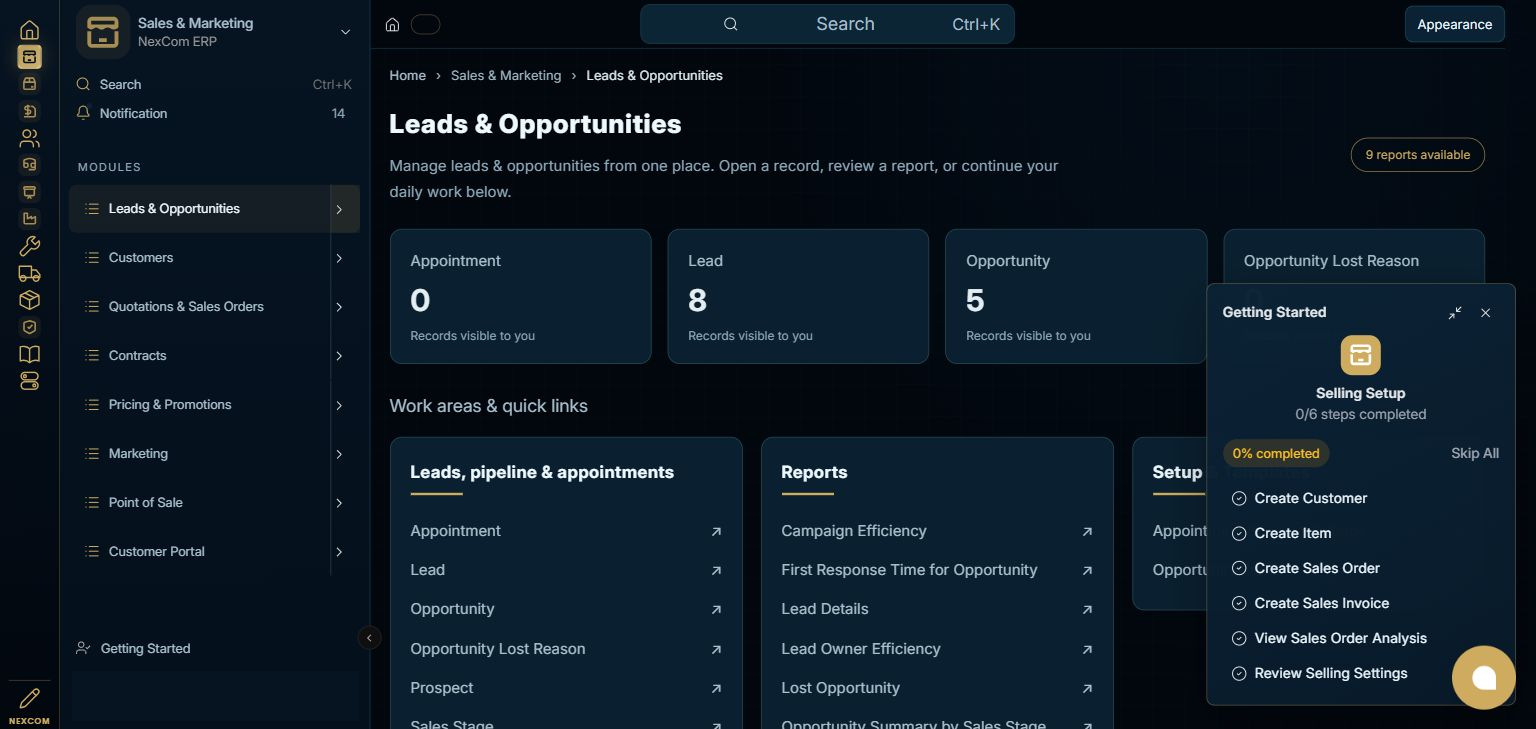Click the home icon in the top bar
Screen dimensions: 1536x729
coord(393,25)
